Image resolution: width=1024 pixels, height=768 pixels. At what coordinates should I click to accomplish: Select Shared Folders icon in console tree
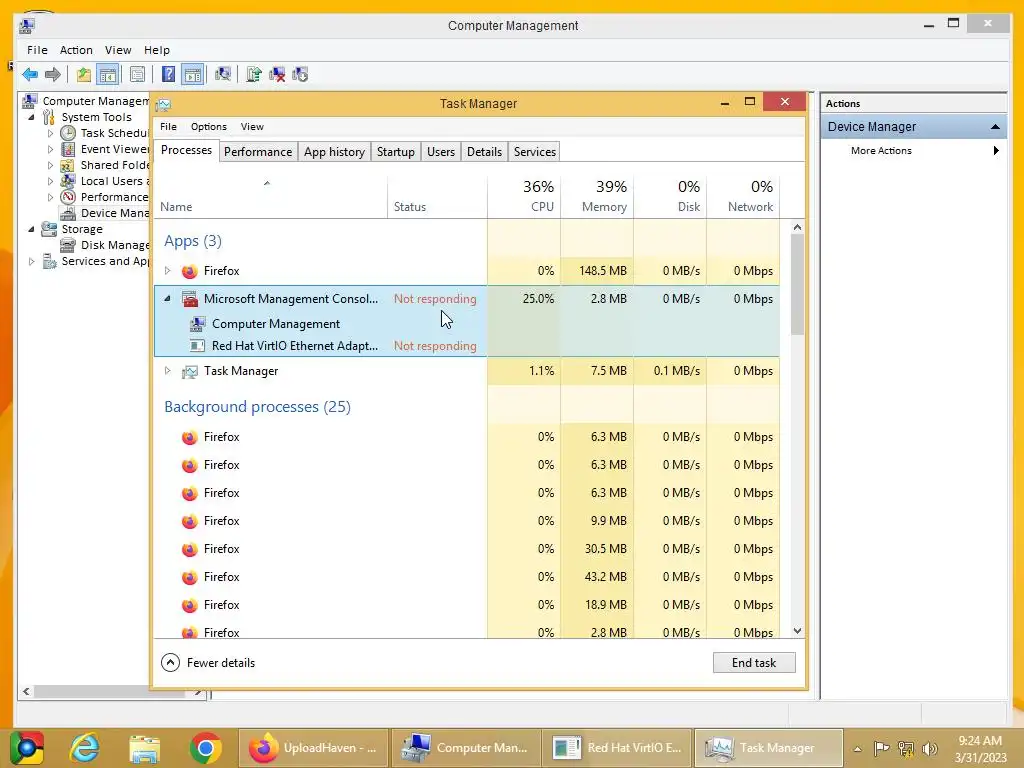pos(68,165)
